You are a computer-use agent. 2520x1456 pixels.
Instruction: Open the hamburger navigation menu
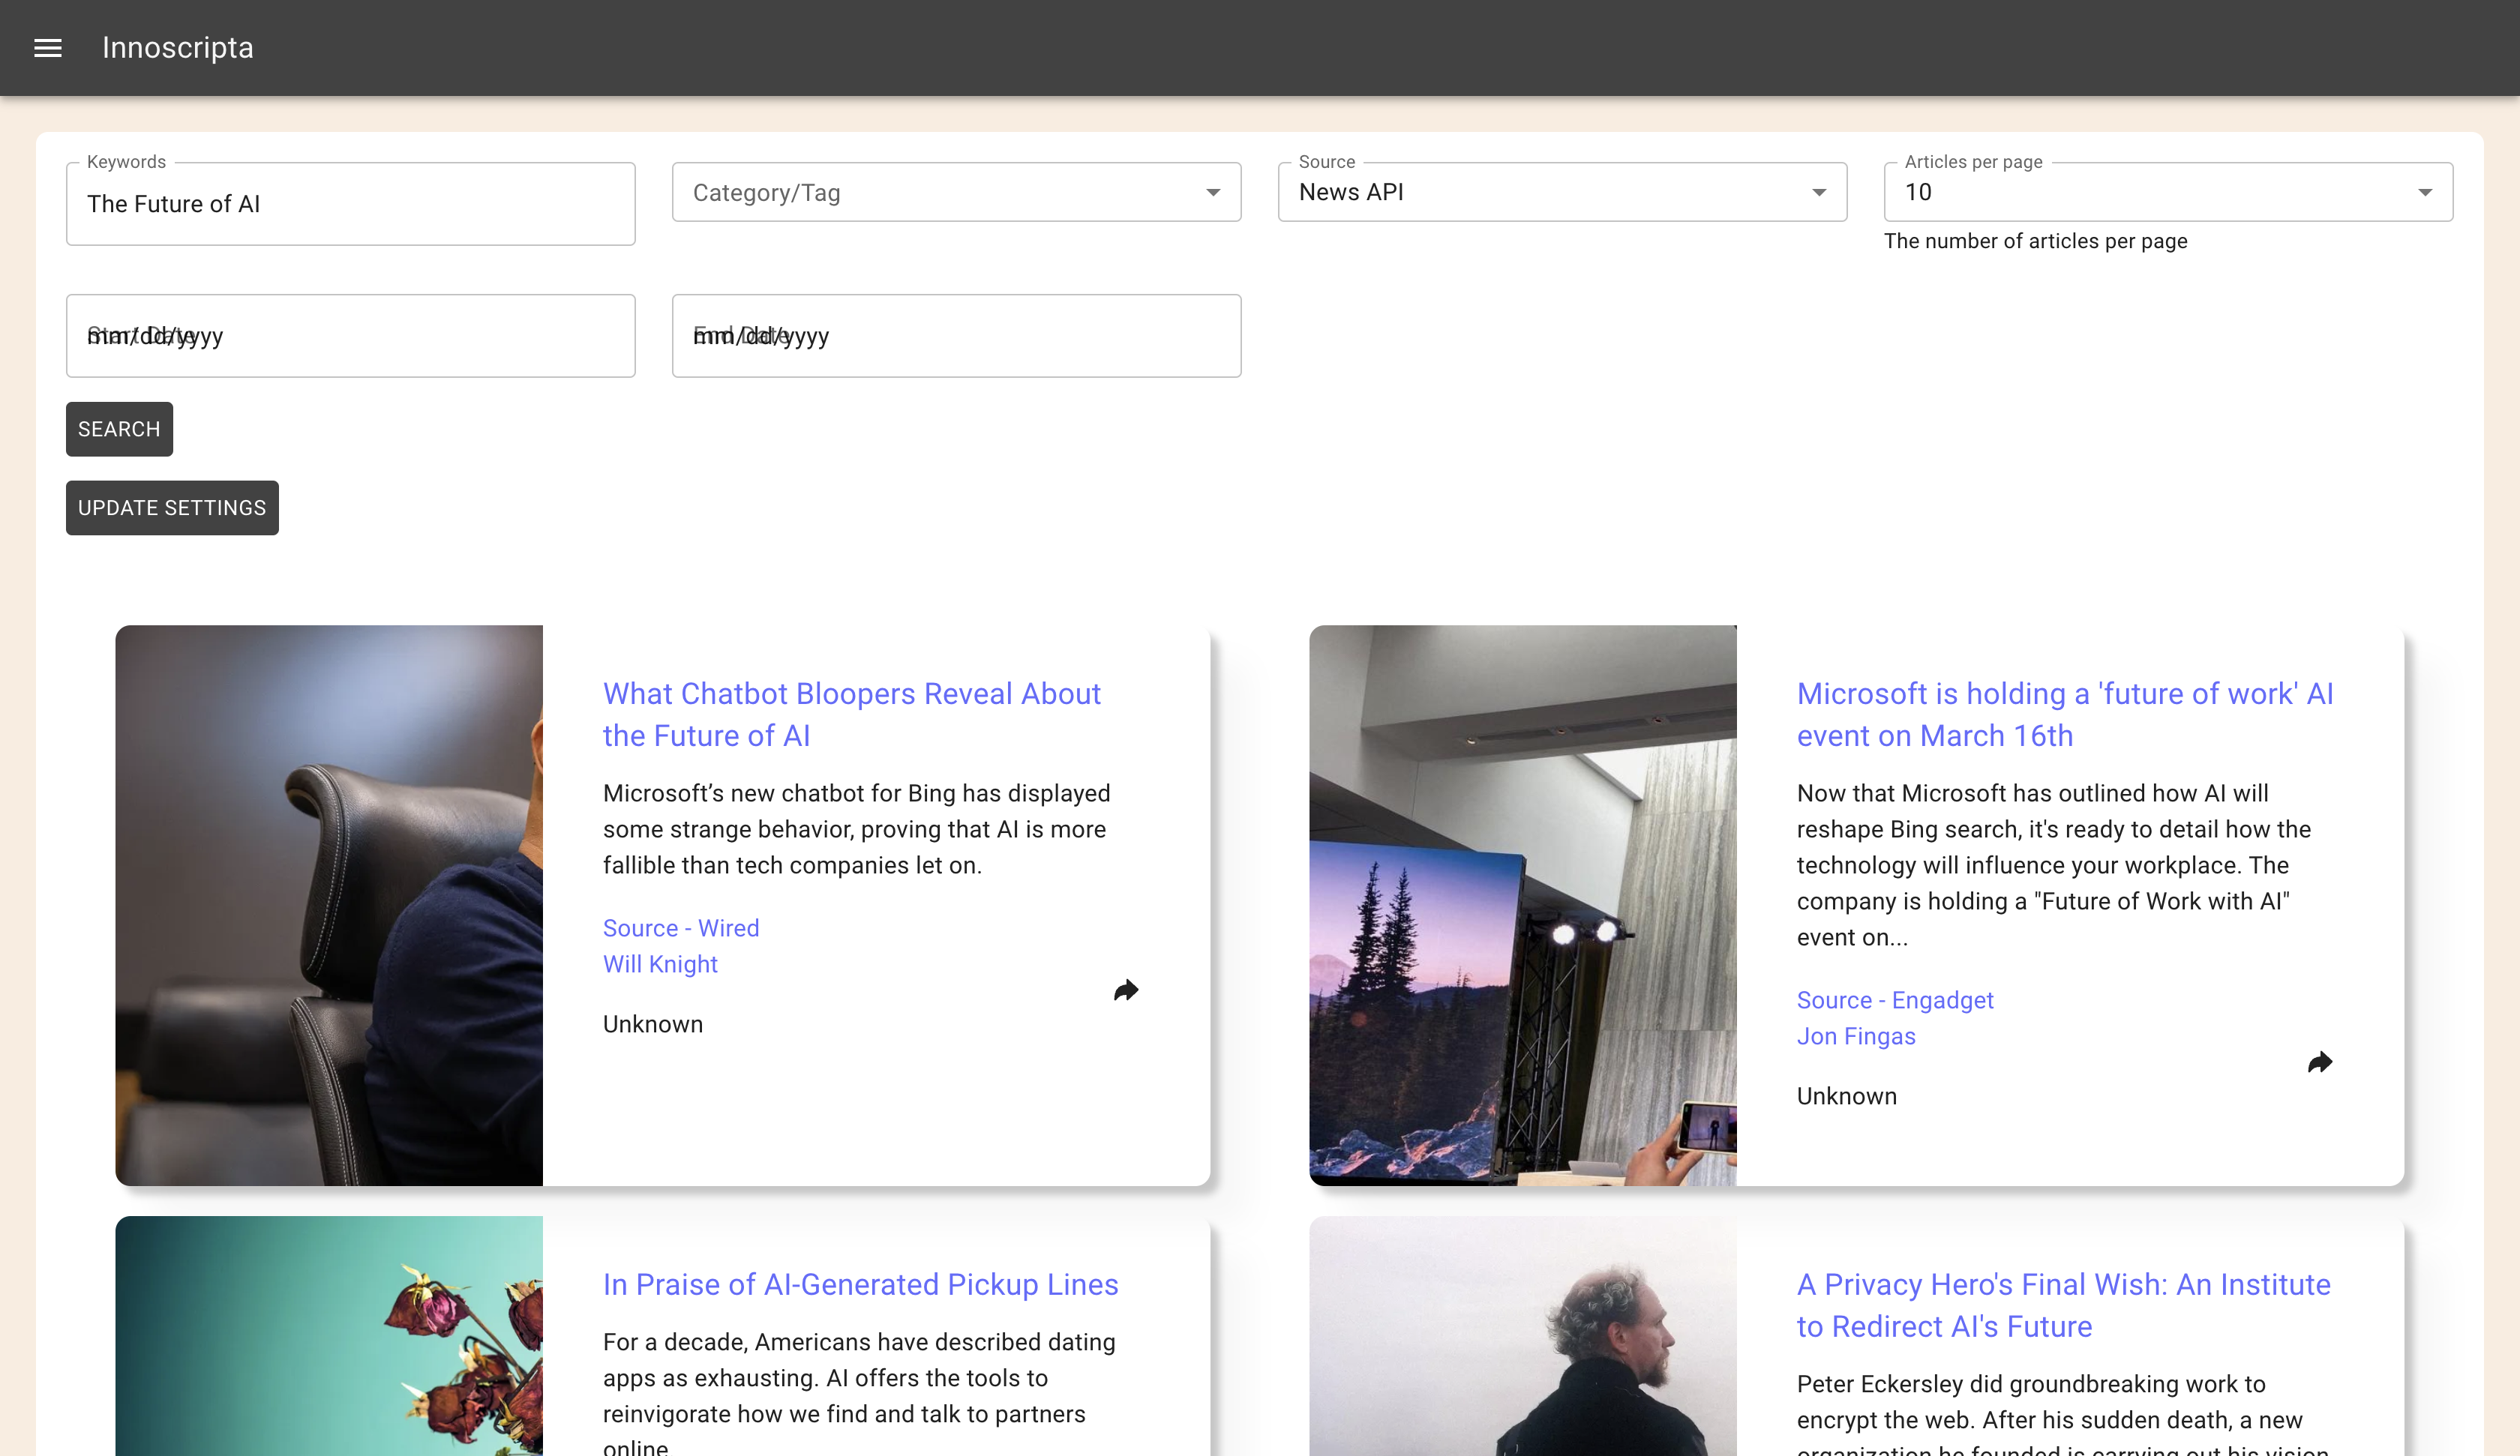48,48
